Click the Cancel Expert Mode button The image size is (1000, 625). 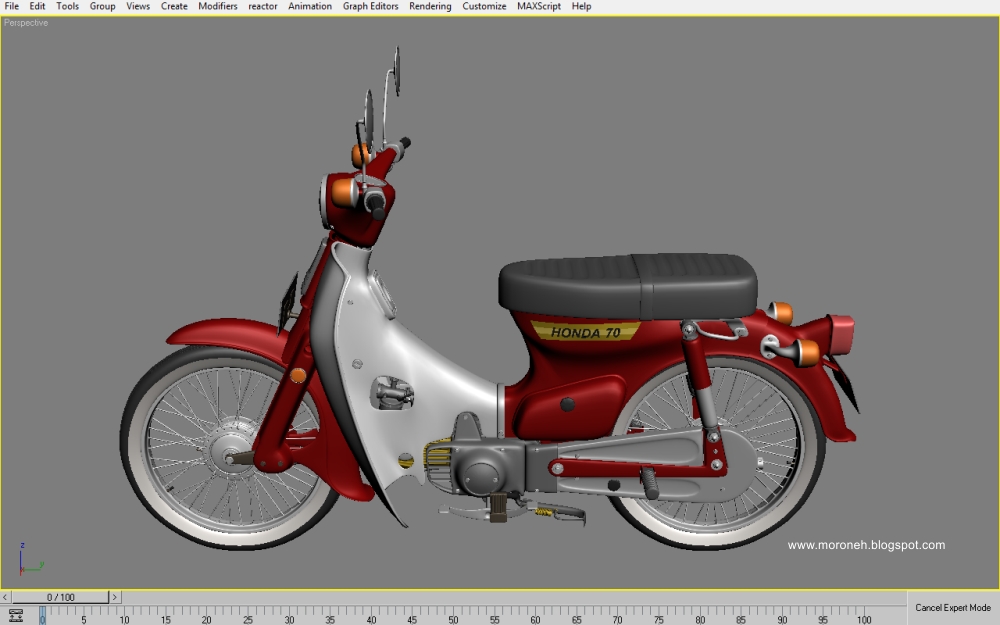tap(953, 608)
